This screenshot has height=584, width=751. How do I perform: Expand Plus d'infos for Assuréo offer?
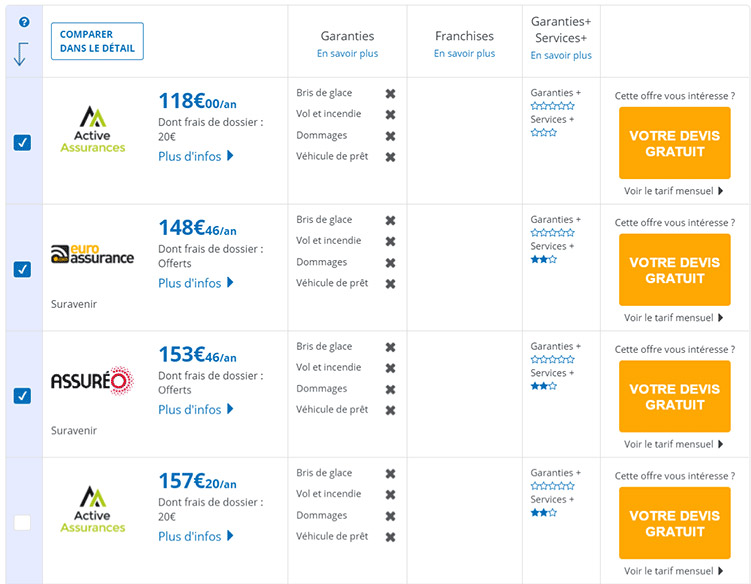point(196,409)
